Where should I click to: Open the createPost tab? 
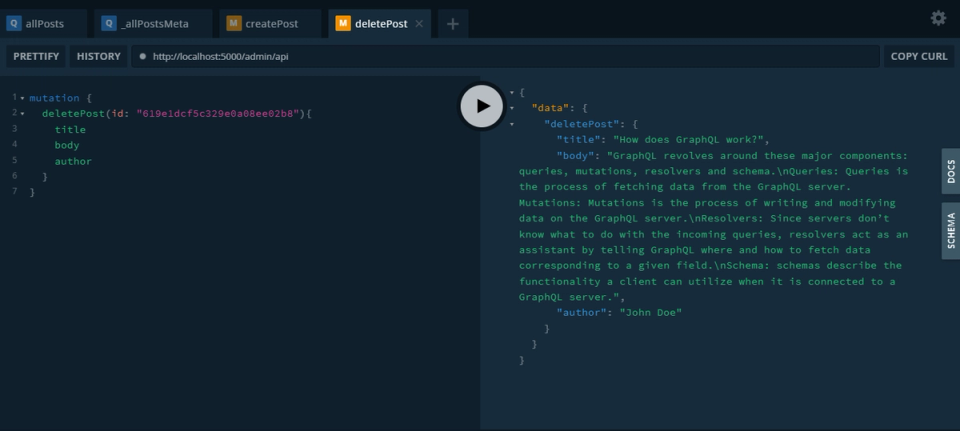(x=270, y=24)
